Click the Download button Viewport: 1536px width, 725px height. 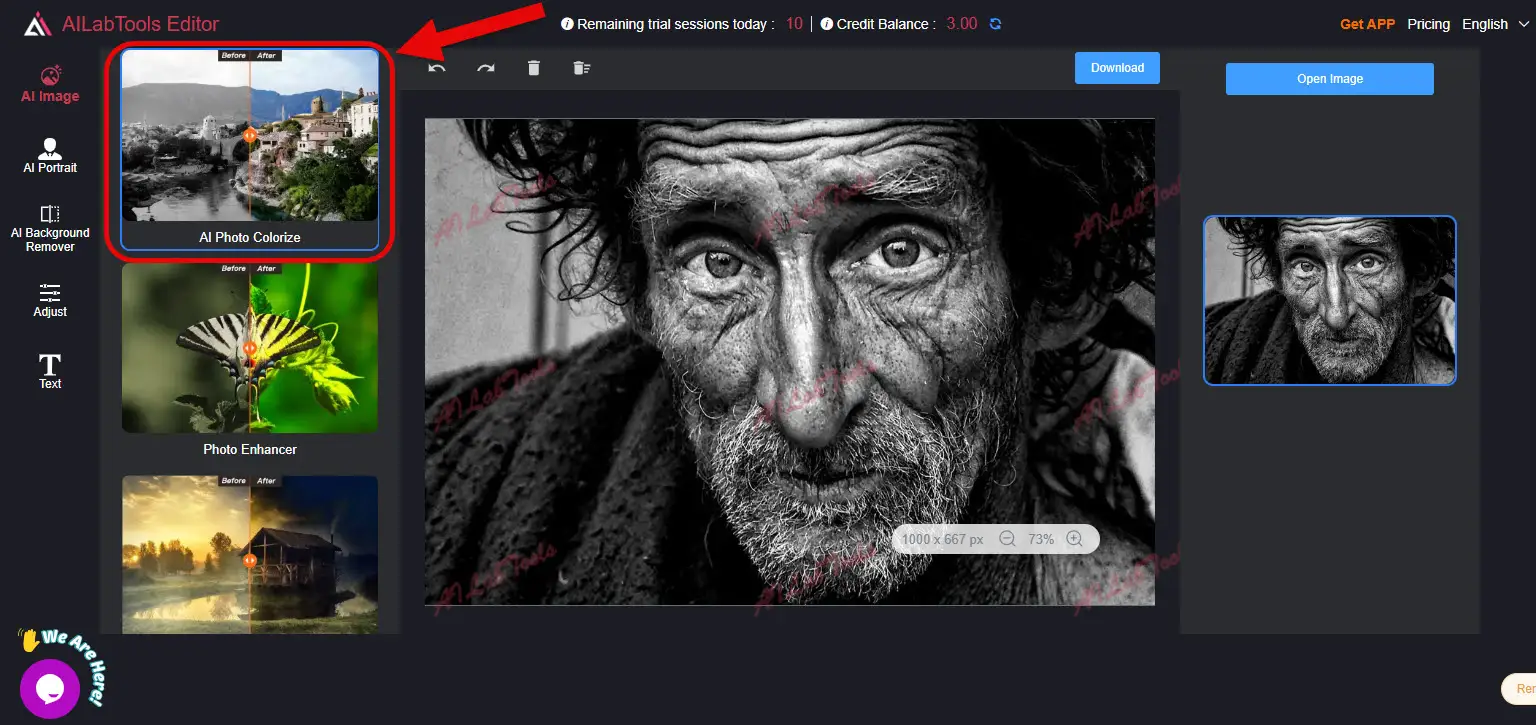coord(1117,68)
